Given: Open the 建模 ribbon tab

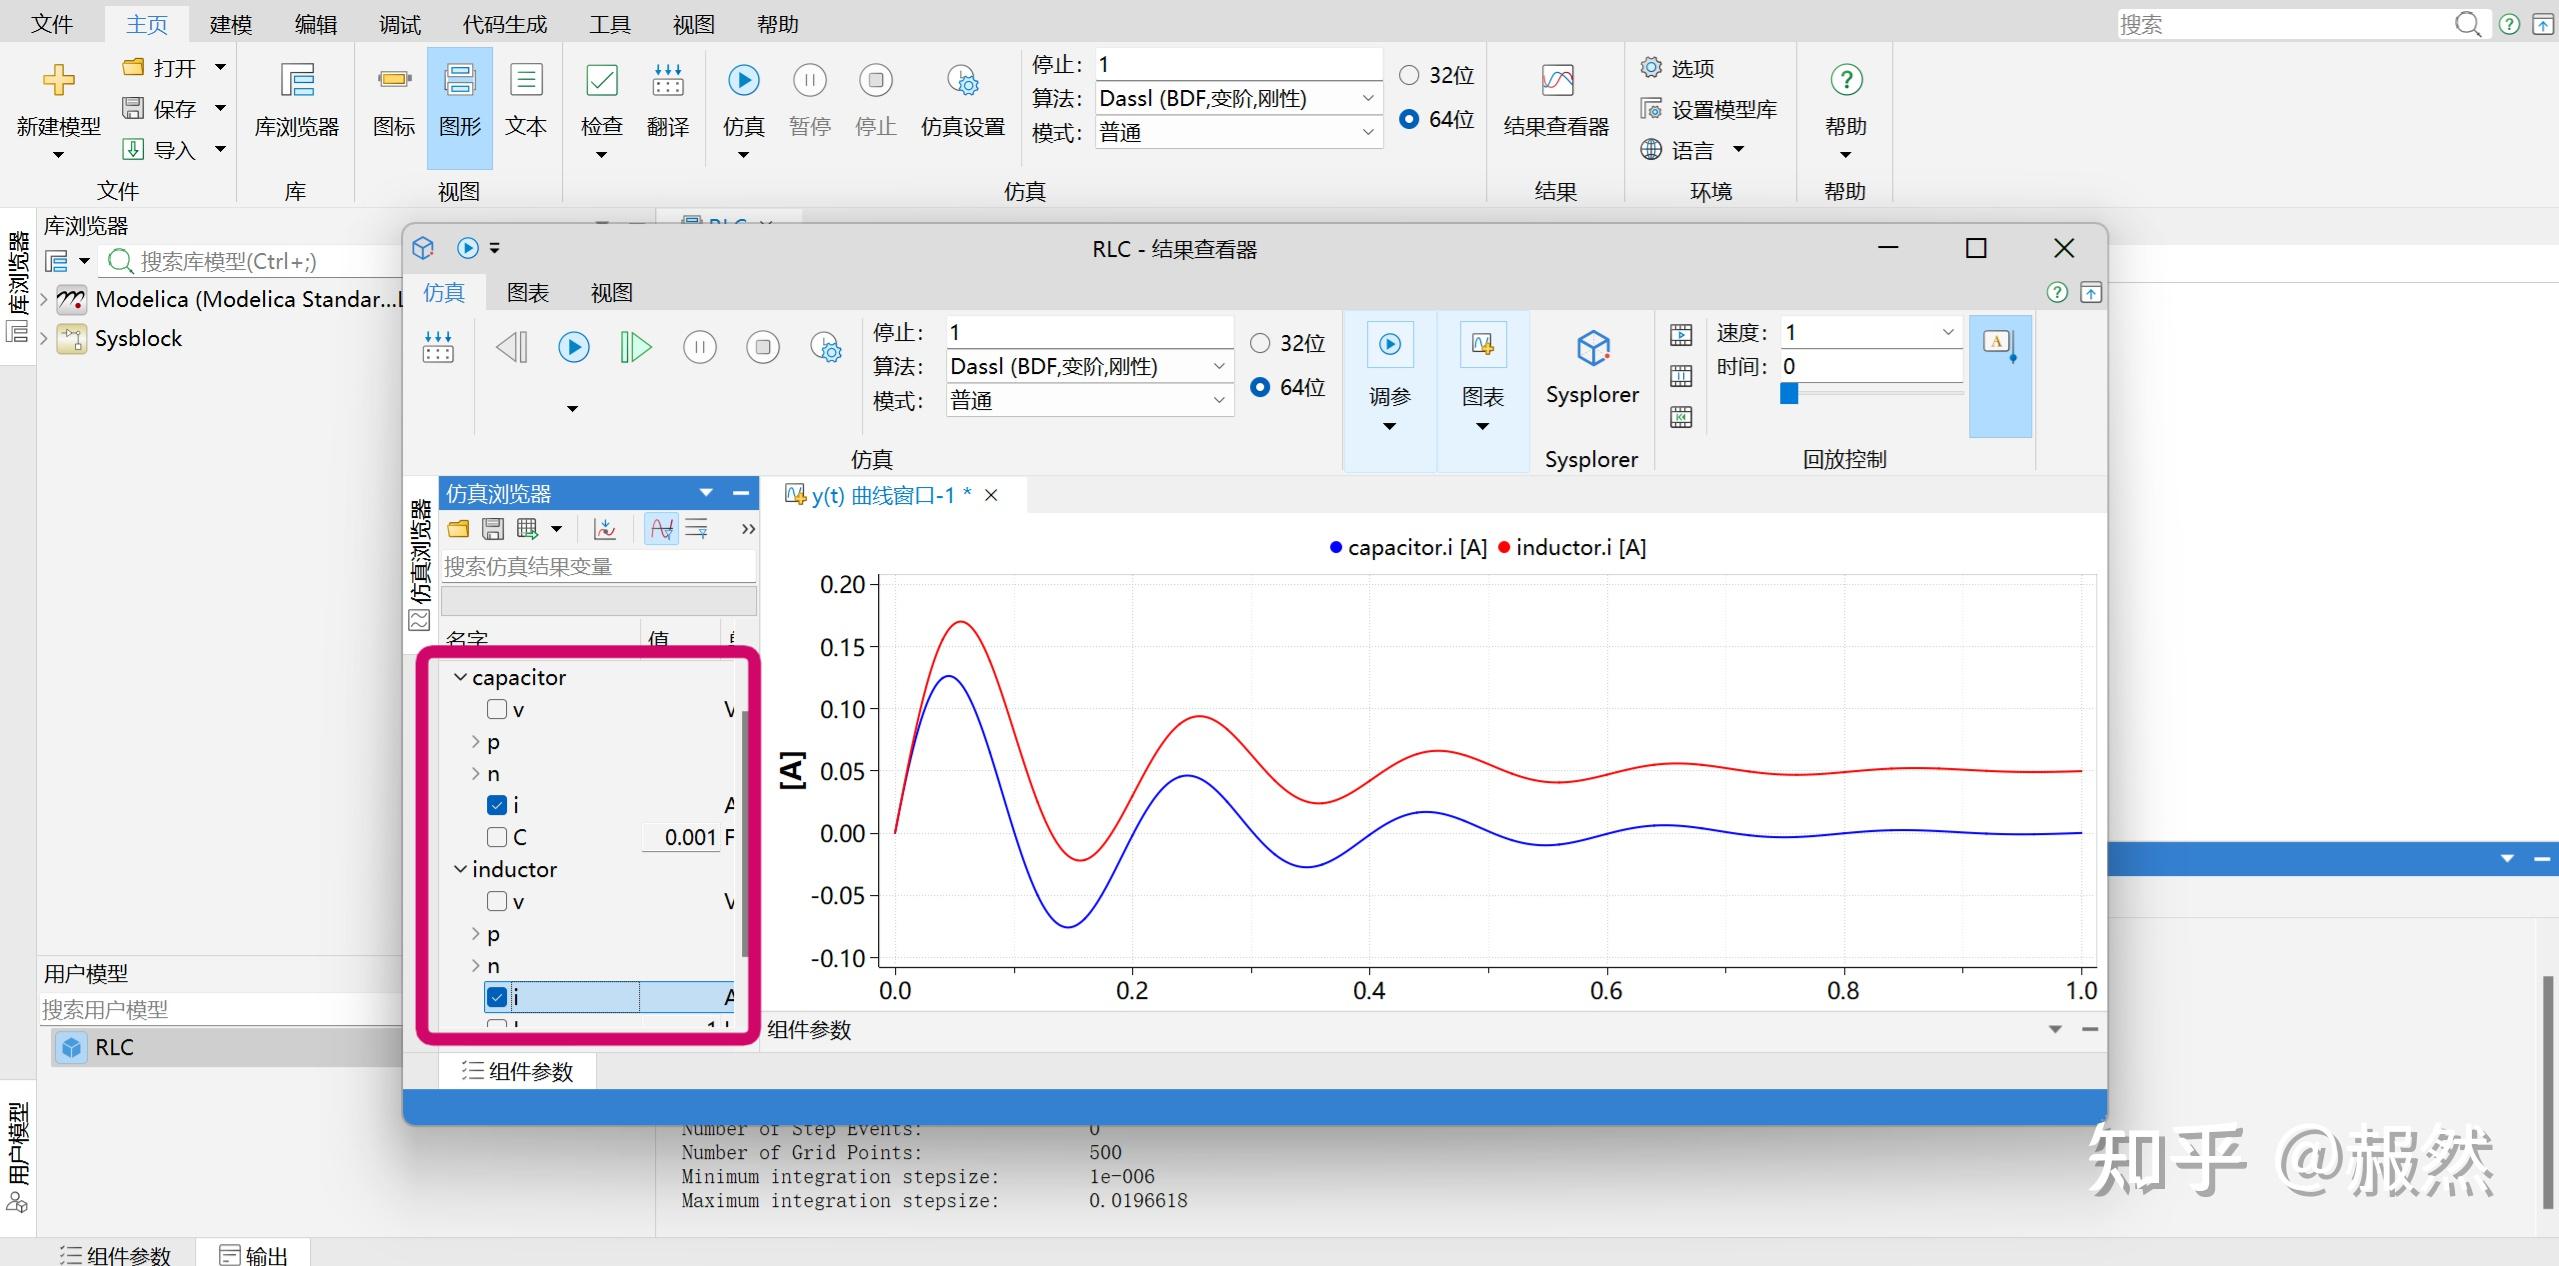Looking at the screenshot, I should click(231, 24).
